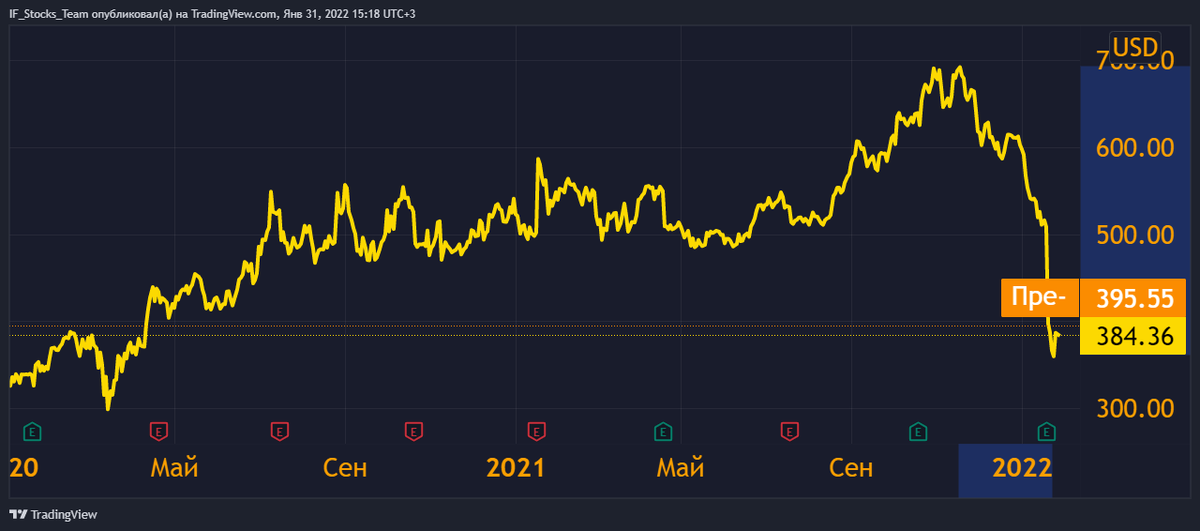
Task: Click the green earnings marker beside the second Май label
Action: [663, 431]
